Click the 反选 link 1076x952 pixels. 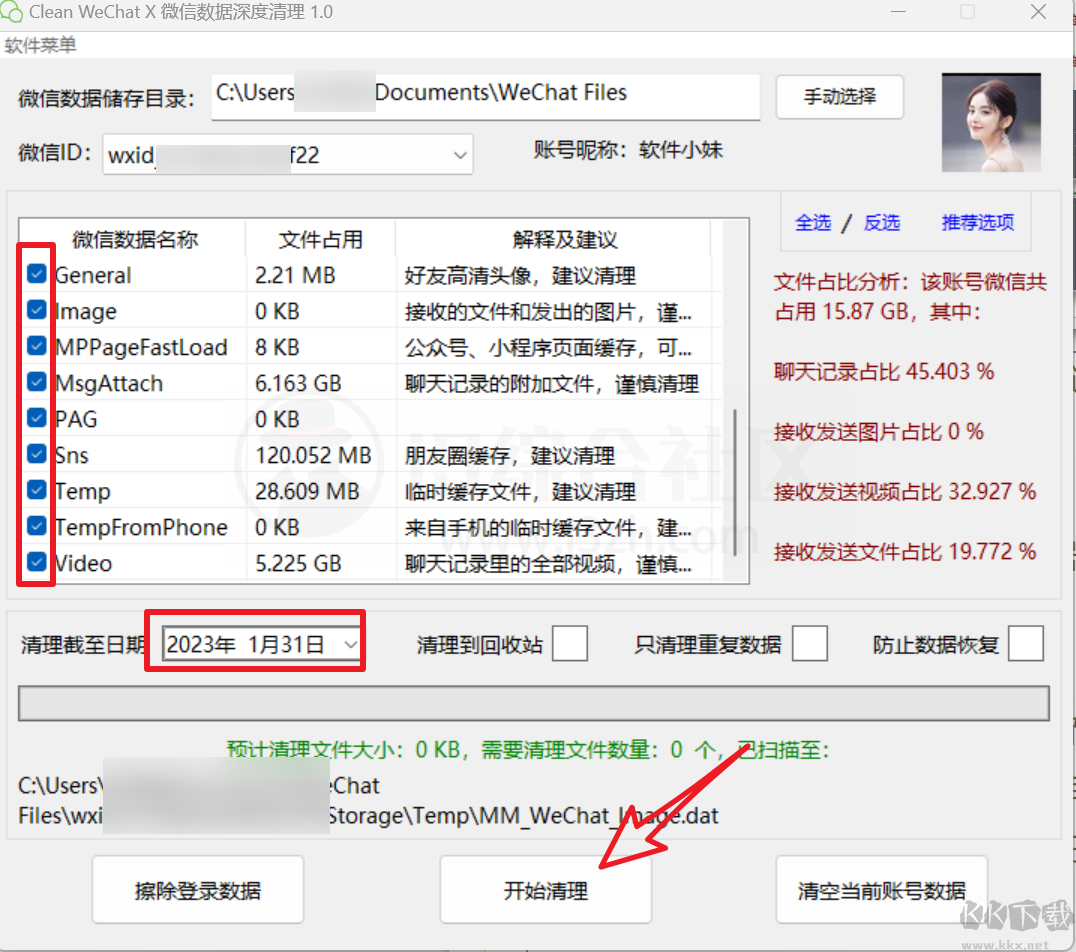[x=881, y=223]
